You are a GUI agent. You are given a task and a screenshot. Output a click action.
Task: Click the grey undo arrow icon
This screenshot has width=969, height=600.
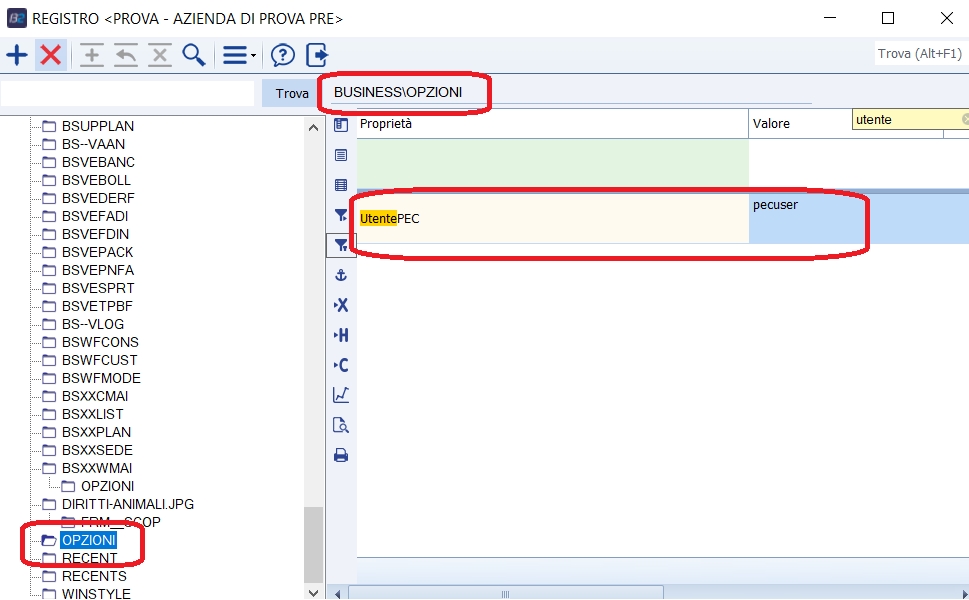pos(126,55)
